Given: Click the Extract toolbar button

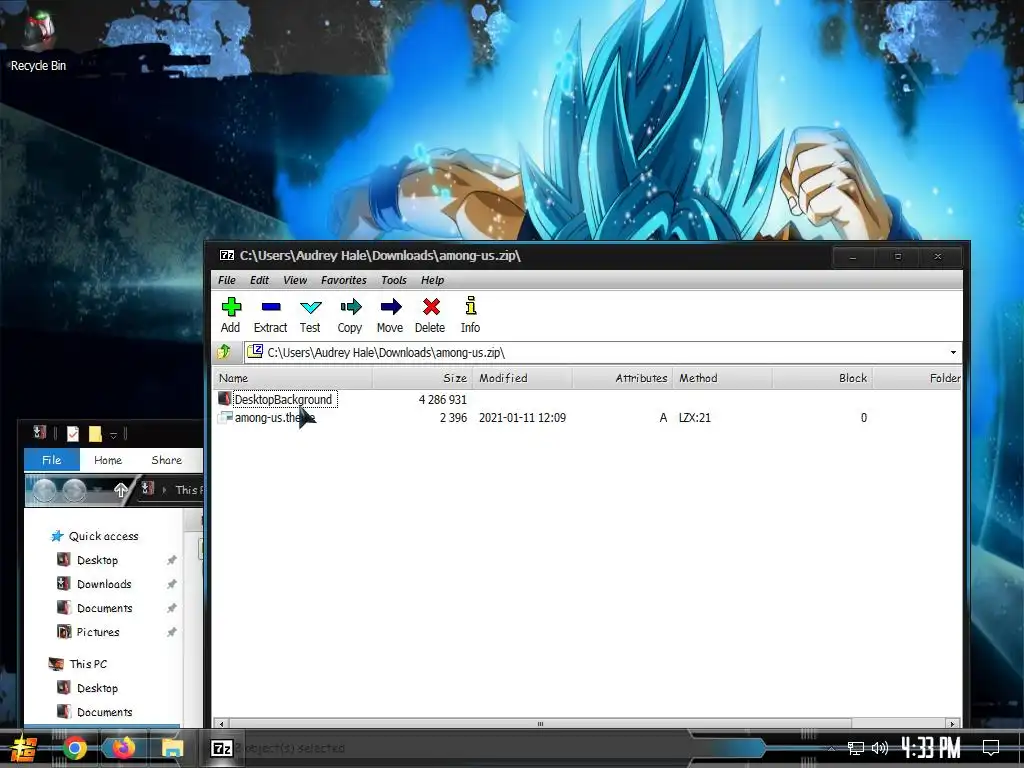Looking at the screenshot, I should (x=270, y=315).
